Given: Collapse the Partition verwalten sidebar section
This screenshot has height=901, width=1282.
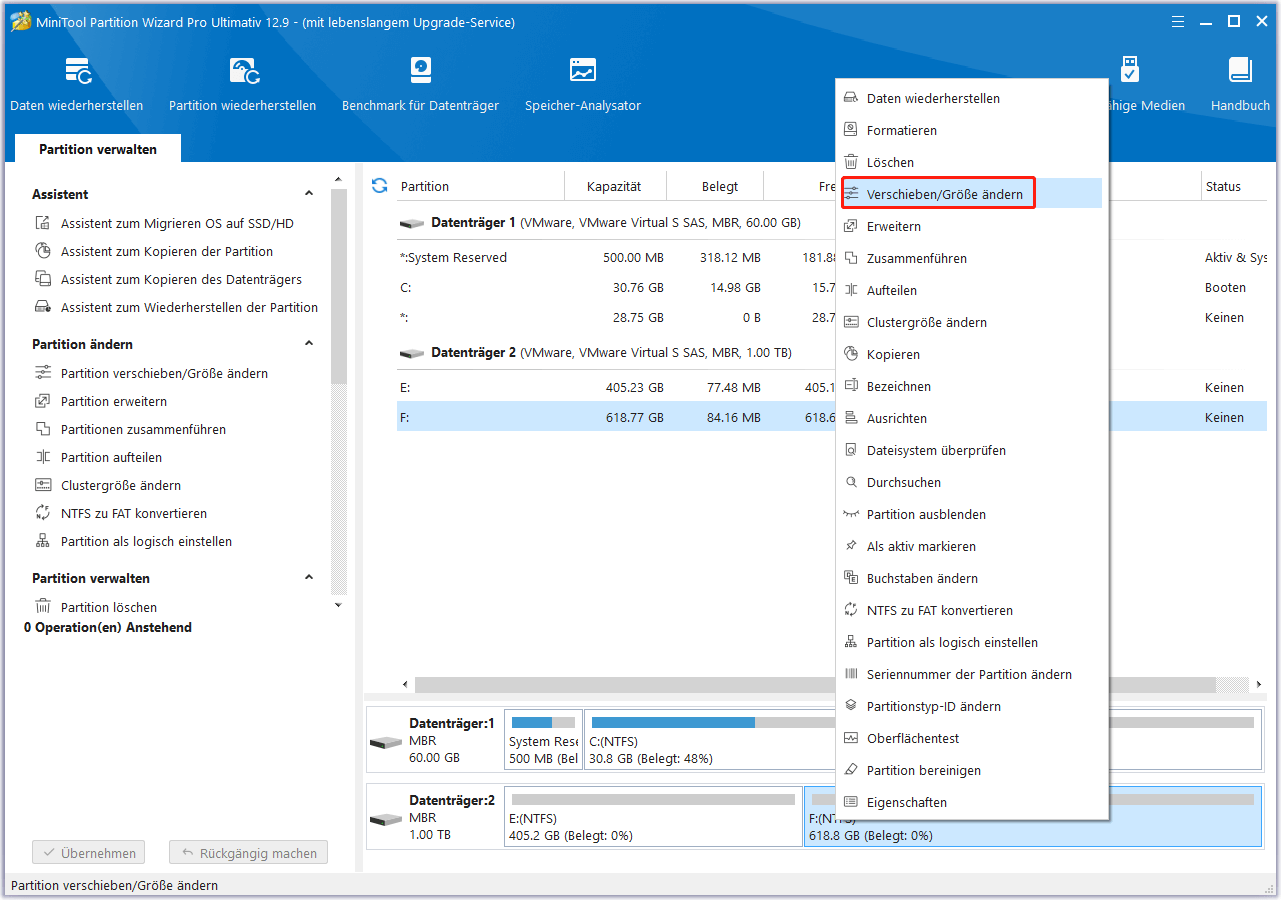Looking at the screenshot, I should [x=309, y=578].
